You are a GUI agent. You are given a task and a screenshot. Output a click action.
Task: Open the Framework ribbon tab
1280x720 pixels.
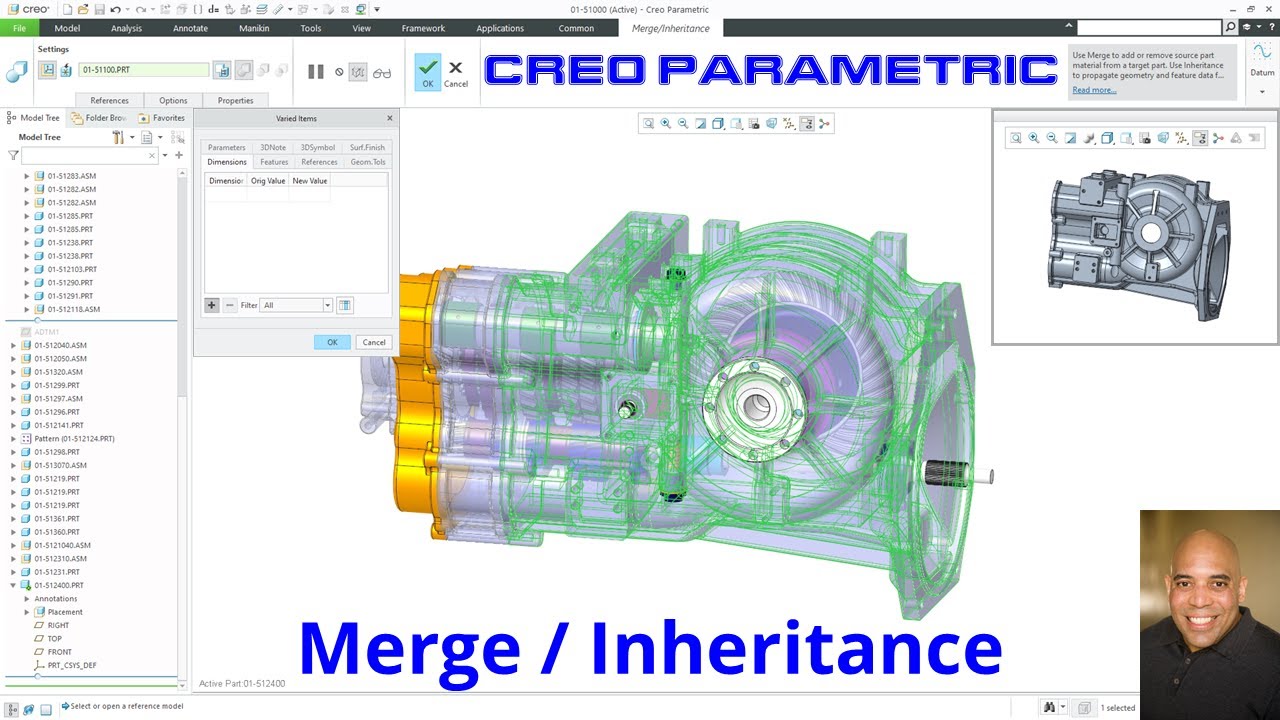[423, 28]
